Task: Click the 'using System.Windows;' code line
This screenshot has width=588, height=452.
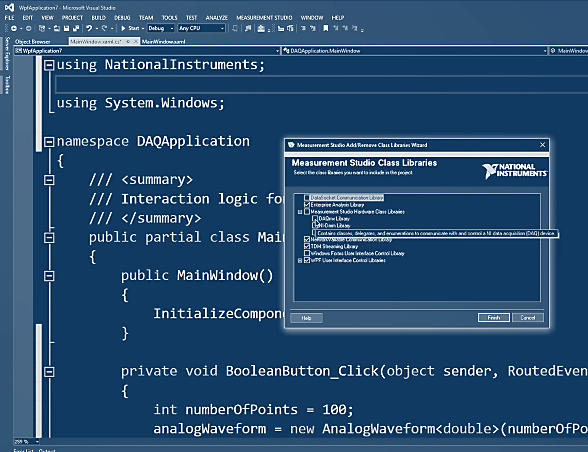Action: (x=141, y=103)
